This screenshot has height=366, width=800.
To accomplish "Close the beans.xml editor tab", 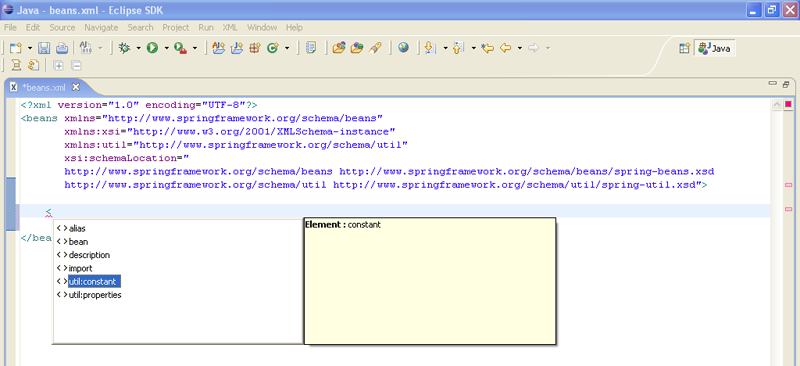I will [x=76, y=87].
